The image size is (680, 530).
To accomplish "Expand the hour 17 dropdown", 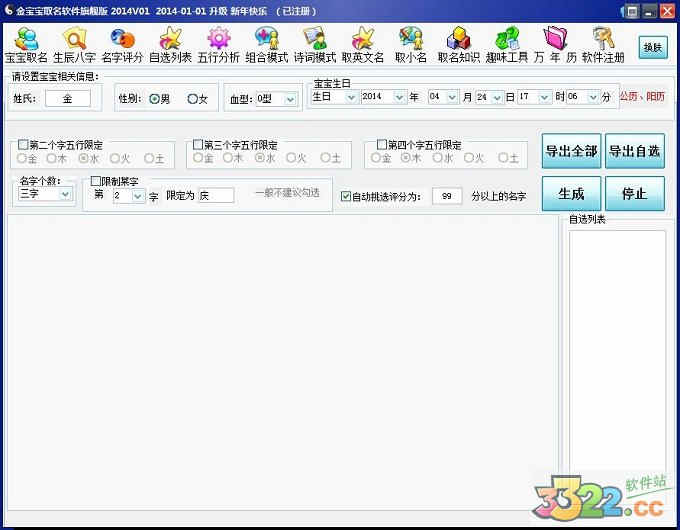I will click(x=544, y=97).
